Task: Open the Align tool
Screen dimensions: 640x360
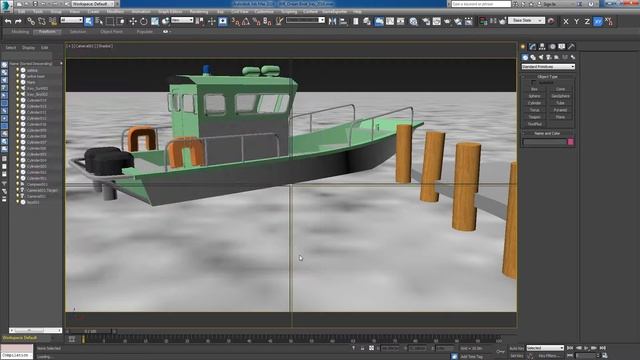Action: click(343, 21)
